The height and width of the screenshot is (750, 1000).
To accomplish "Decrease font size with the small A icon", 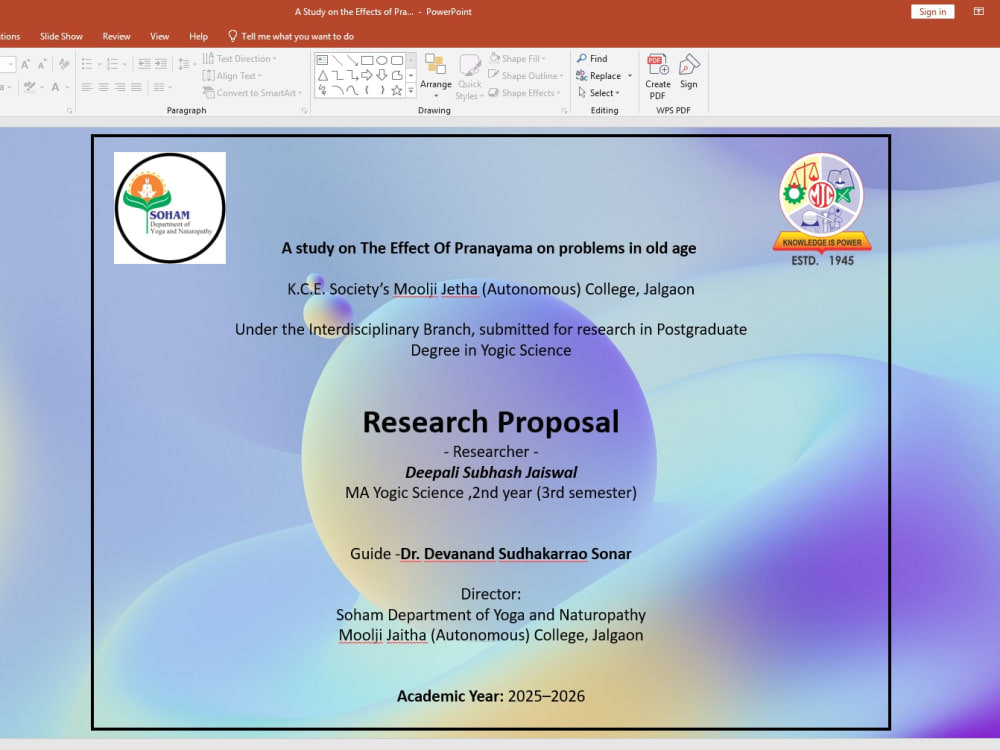I will pos(42,64).
